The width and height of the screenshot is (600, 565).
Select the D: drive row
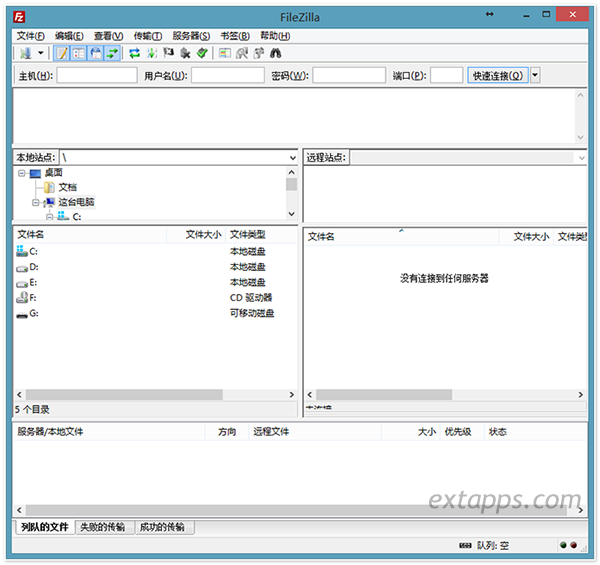point(155,267)
